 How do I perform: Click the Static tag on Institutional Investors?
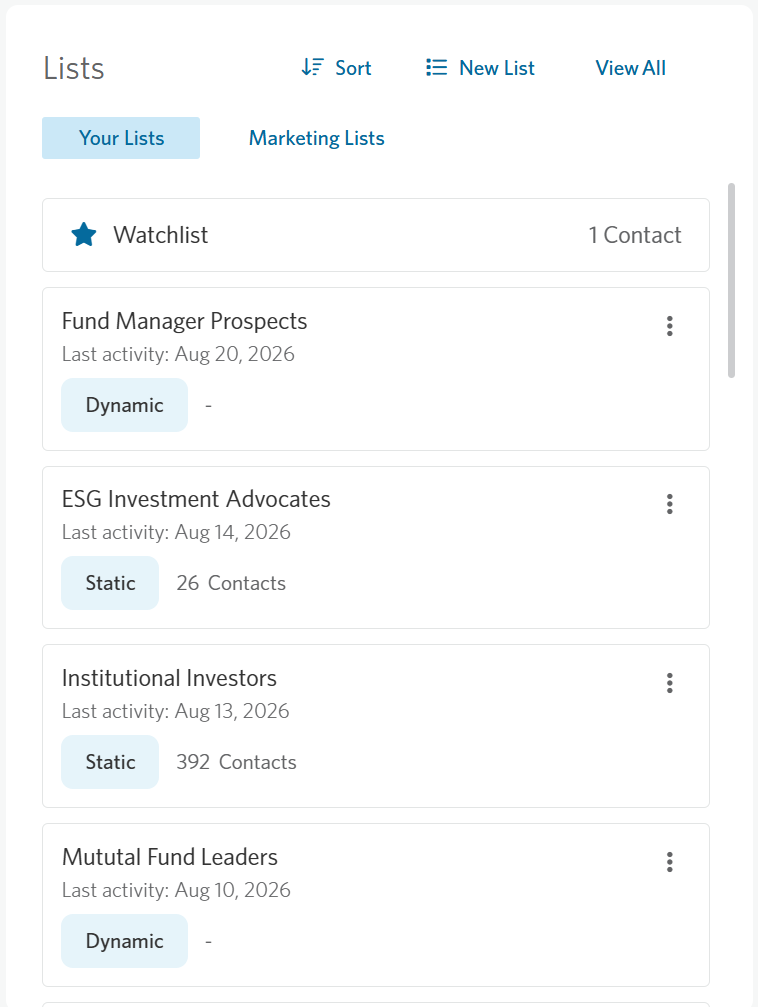click(x=110, y=762)
